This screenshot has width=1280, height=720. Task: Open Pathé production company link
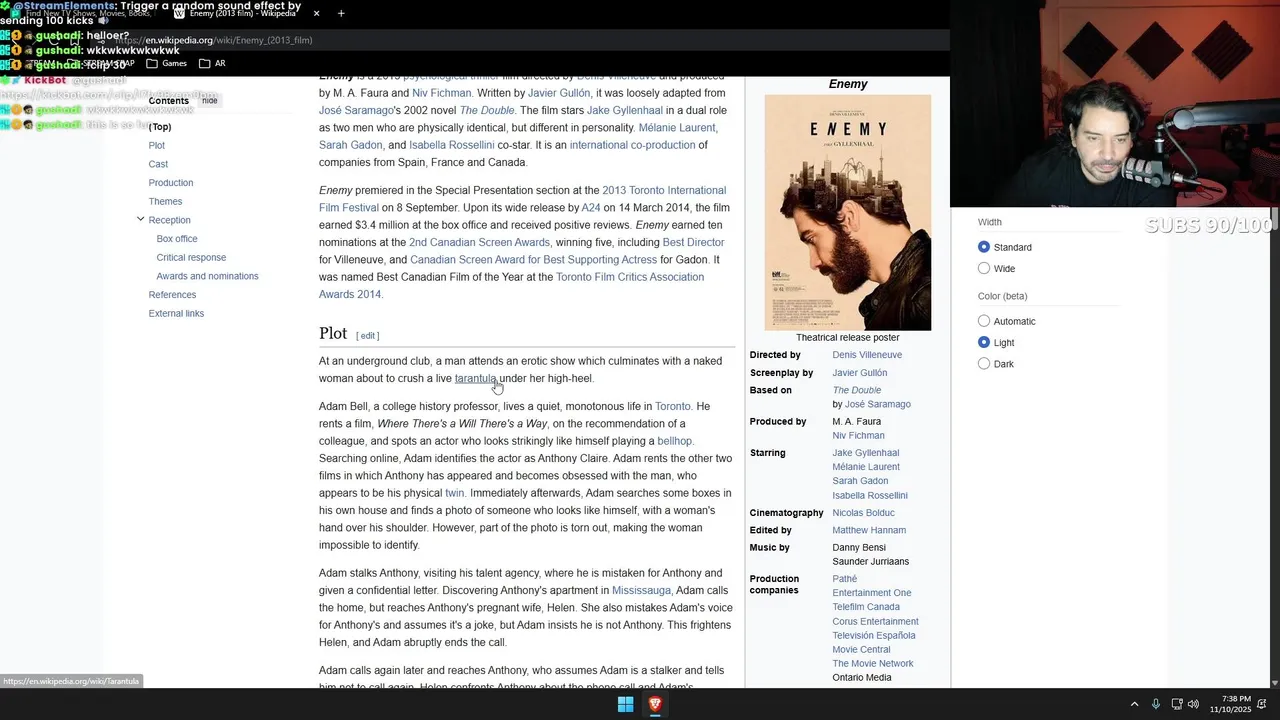point(845,579)
